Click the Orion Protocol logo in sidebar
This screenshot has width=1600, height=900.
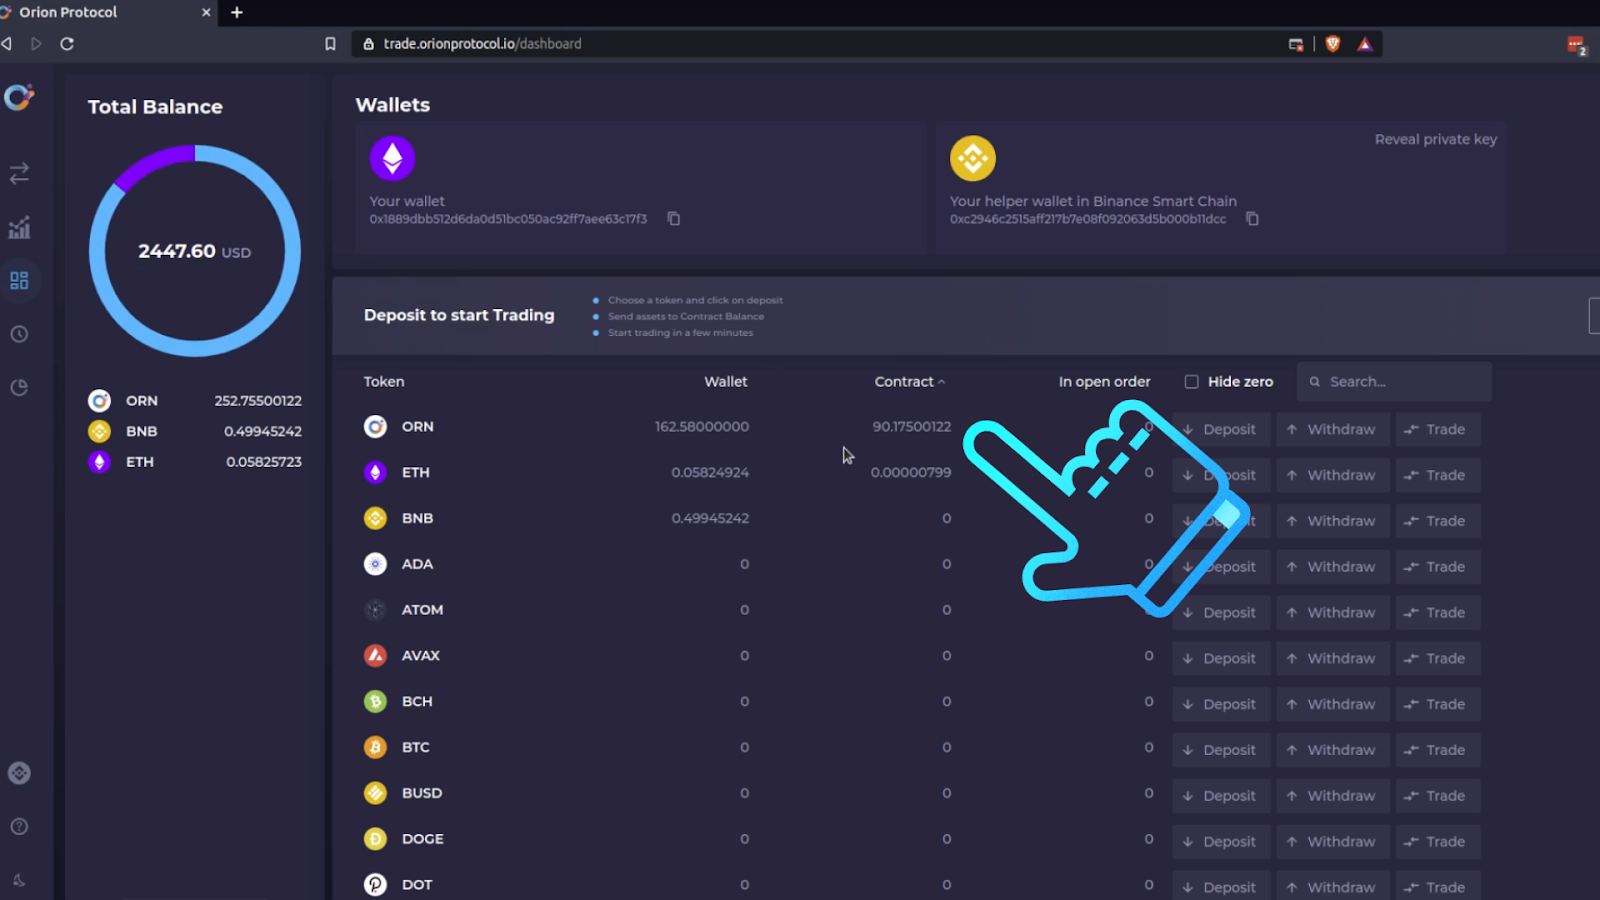click(19, 97)
